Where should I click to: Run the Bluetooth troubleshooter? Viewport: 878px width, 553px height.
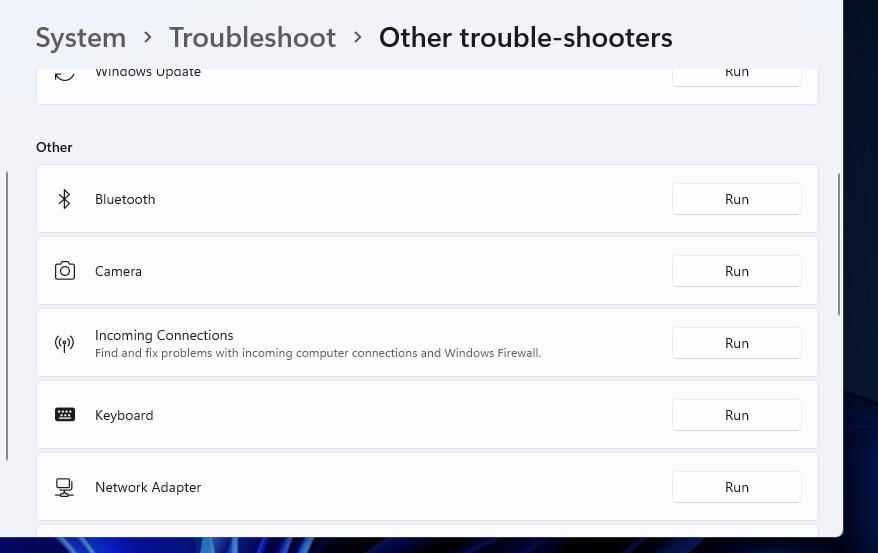tap(736, 199)
